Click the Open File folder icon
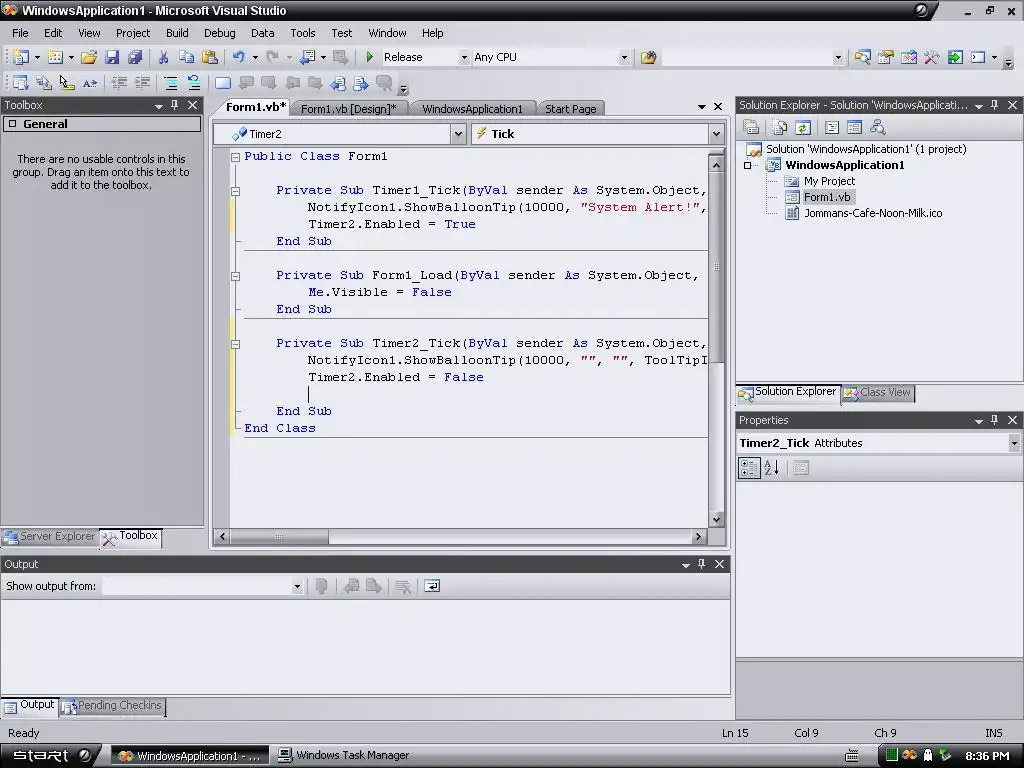The width and height of the screenshot is (1024, 768). point(89,57)
